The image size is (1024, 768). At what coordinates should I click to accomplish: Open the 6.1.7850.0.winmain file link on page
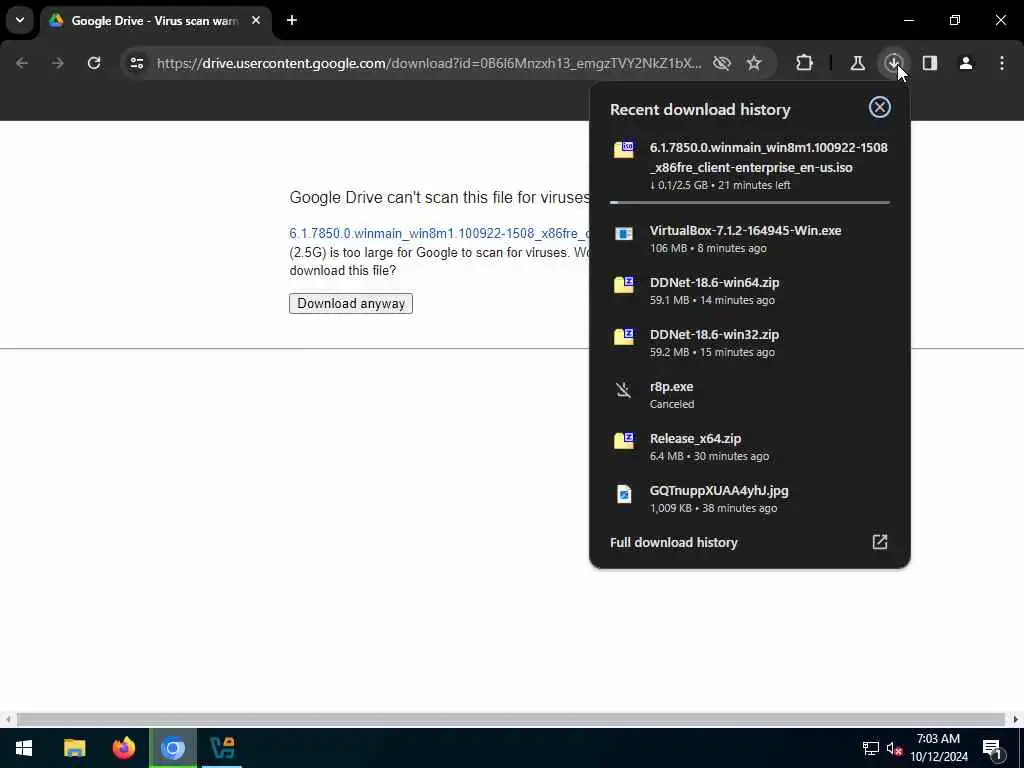pyautogui.click(x=440, y=233)
